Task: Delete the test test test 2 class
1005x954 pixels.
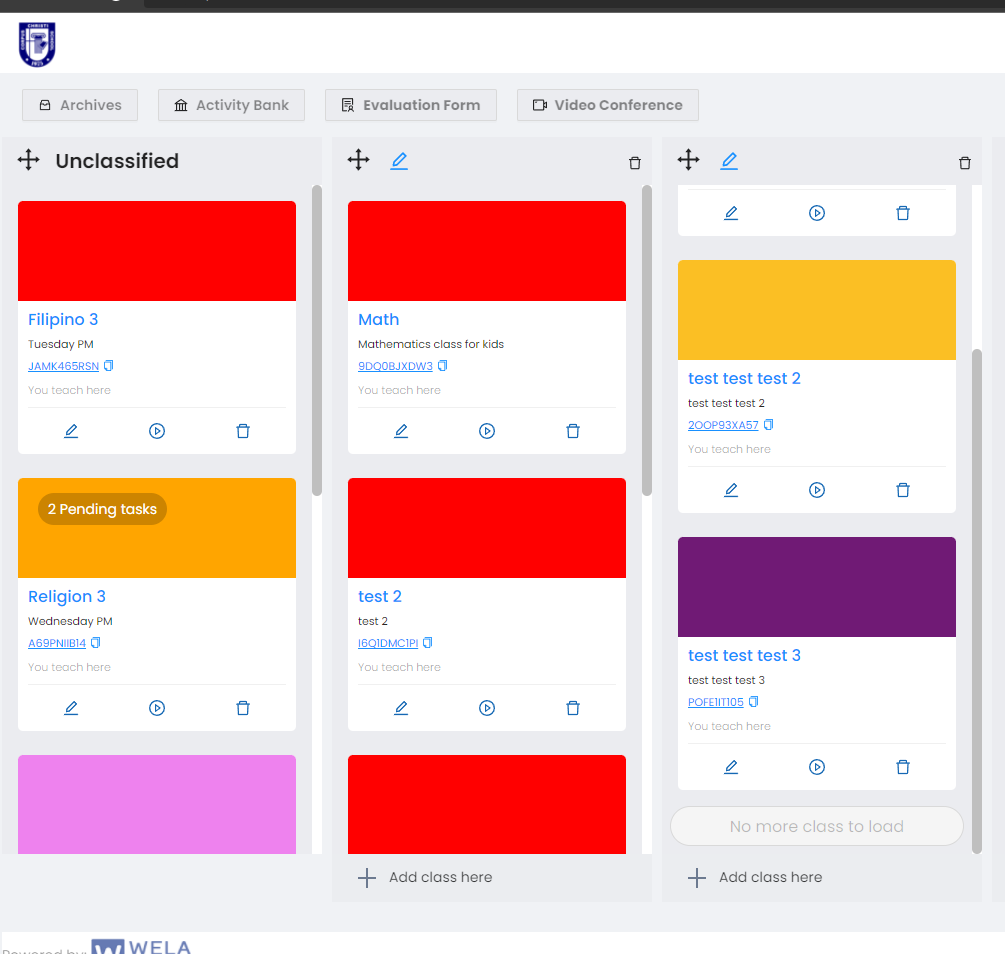Action: click(x=903, y=490)
